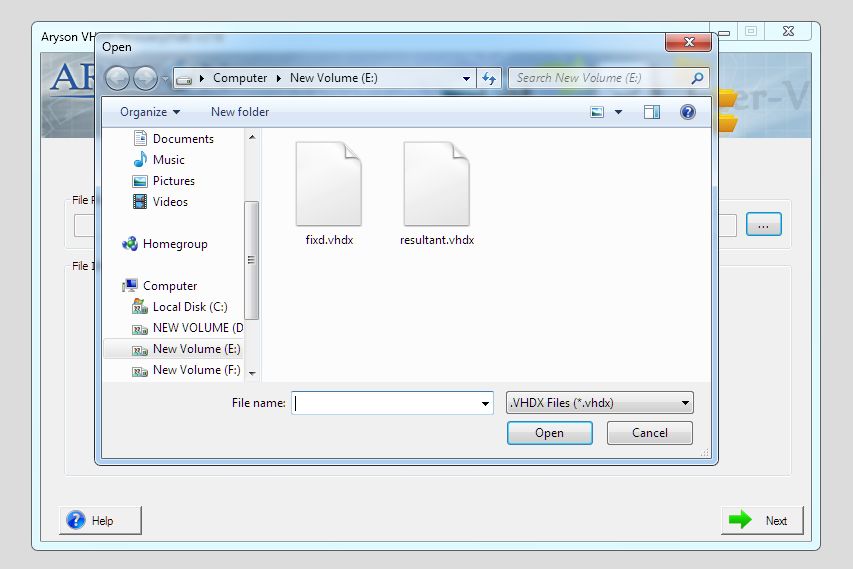The width and height of the screenshot is (853, 569).
Task: Open the Documents library
Action: (174, 139)
